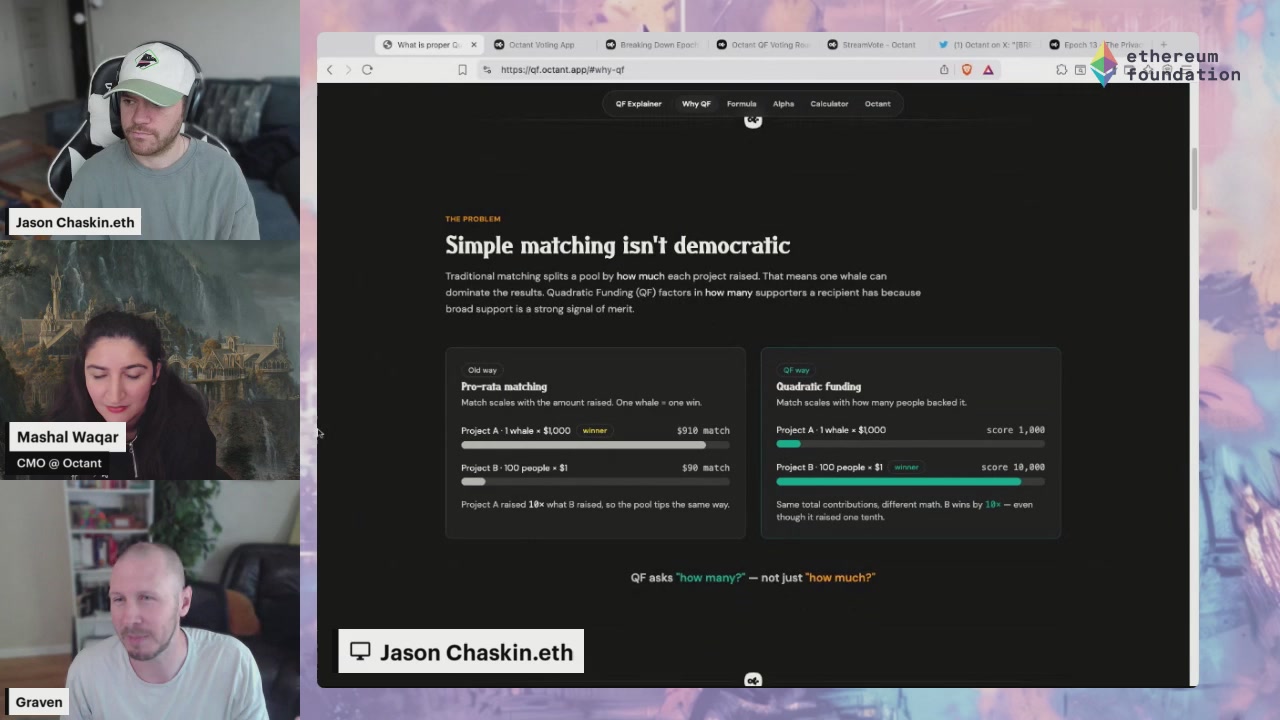Click the Brave Rewards triangle icon
The height and width of the screenshot is (720, 1280).
(x=988, y=70)
